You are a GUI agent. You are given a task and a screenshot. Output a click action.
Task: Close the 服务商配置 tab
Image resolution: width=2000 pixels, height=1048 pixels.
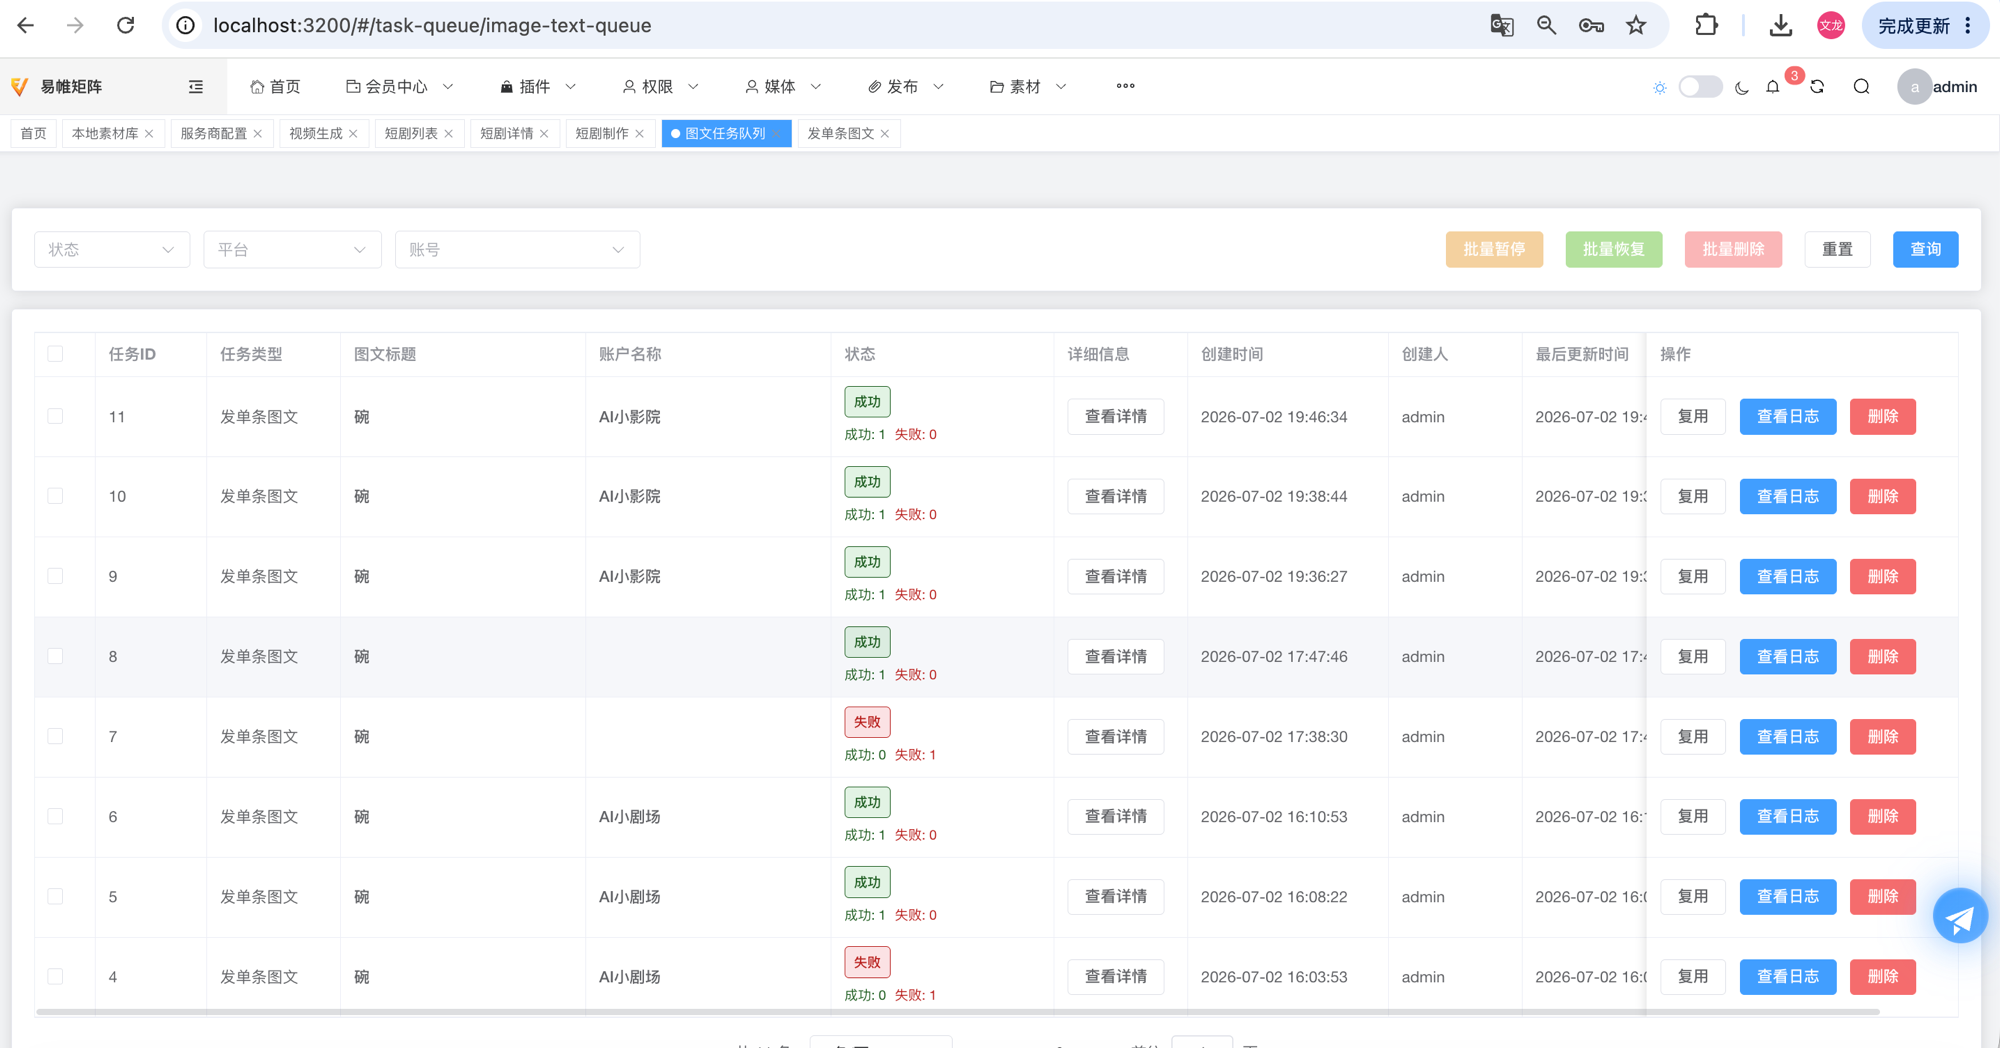[258, 133]
